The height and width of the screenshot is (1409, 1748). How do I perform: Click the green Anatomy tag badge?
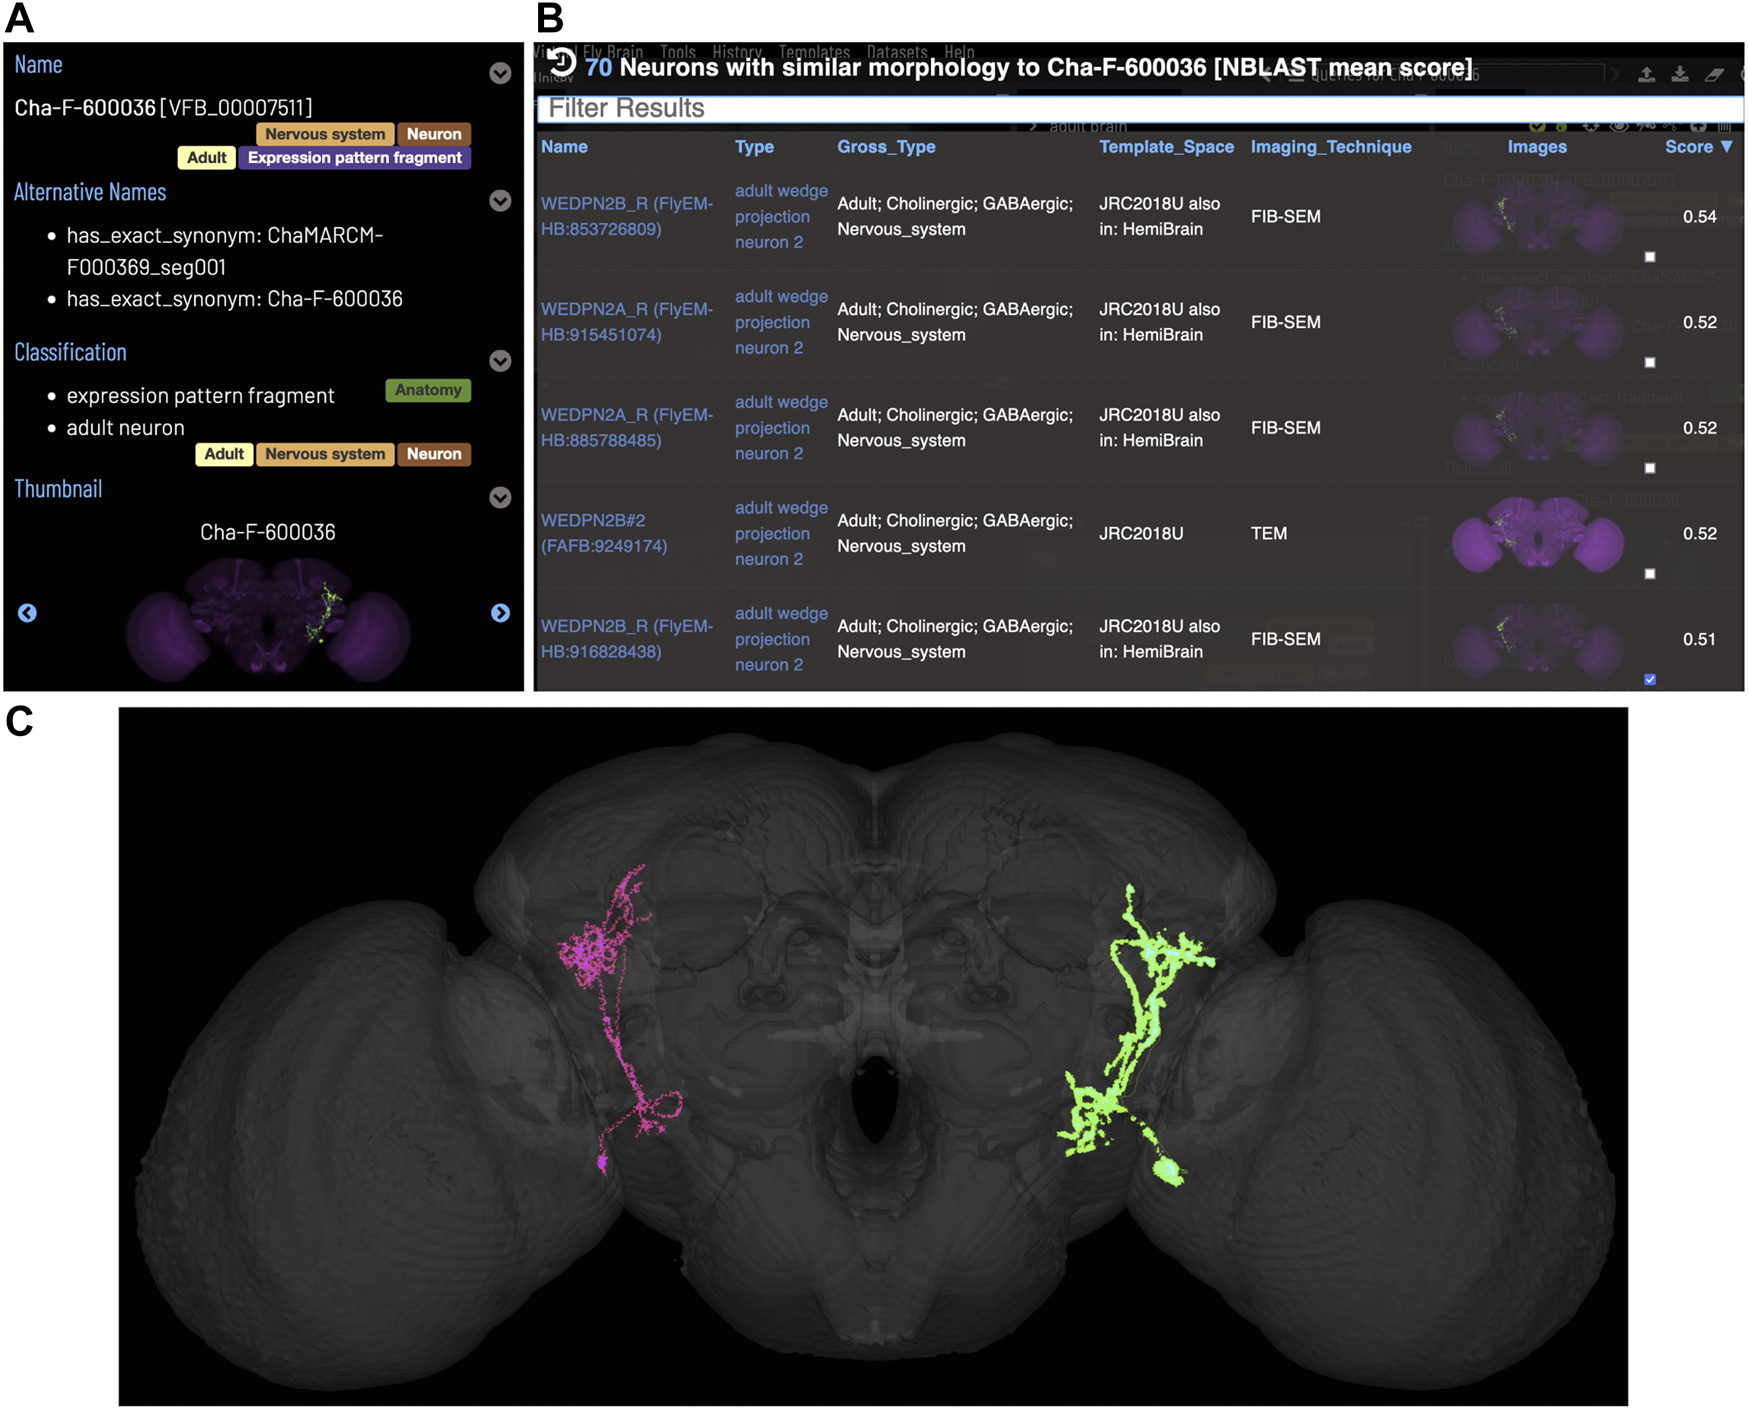click(427, 390)
